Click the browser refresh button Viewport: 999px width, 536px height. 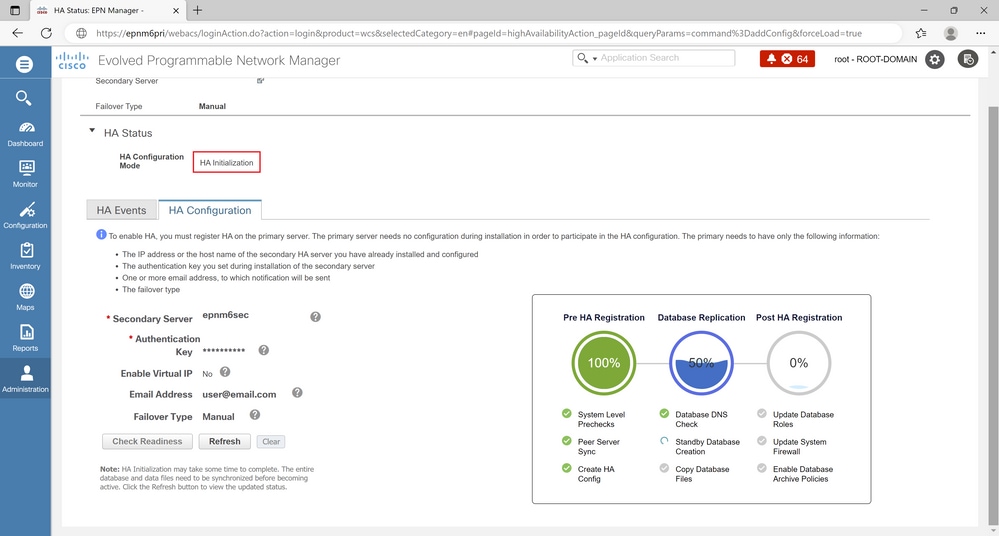coord(47,33)
